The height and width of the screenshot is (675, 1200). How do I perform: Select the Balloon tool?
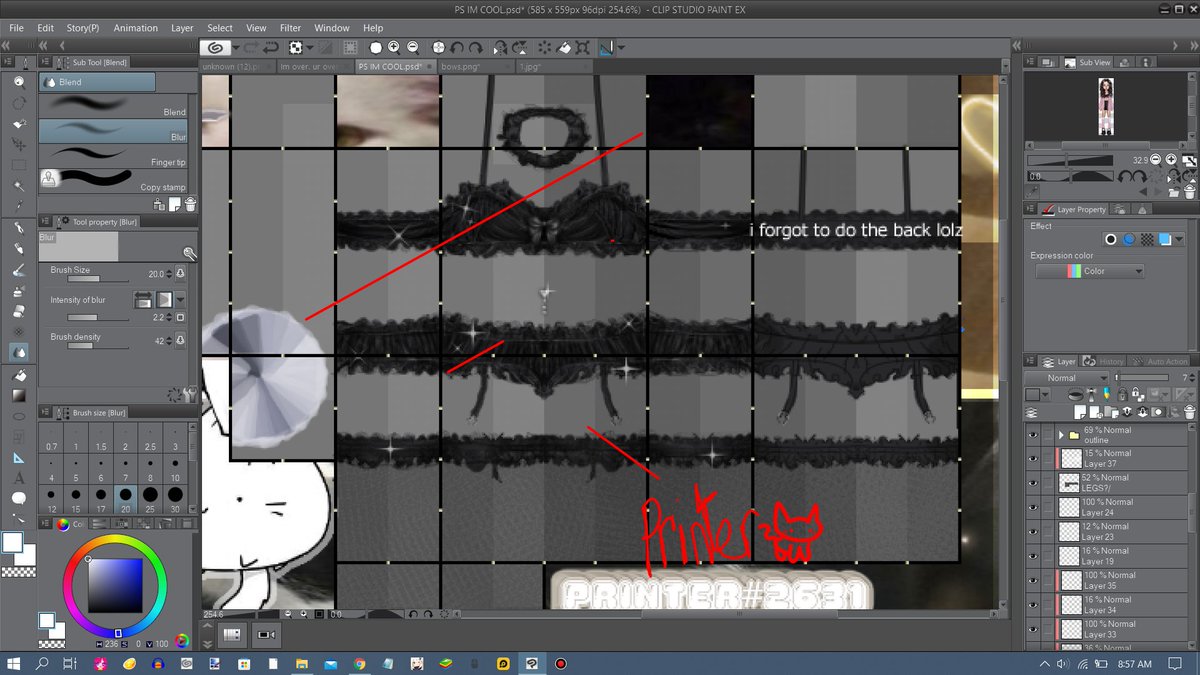[19, 498]
